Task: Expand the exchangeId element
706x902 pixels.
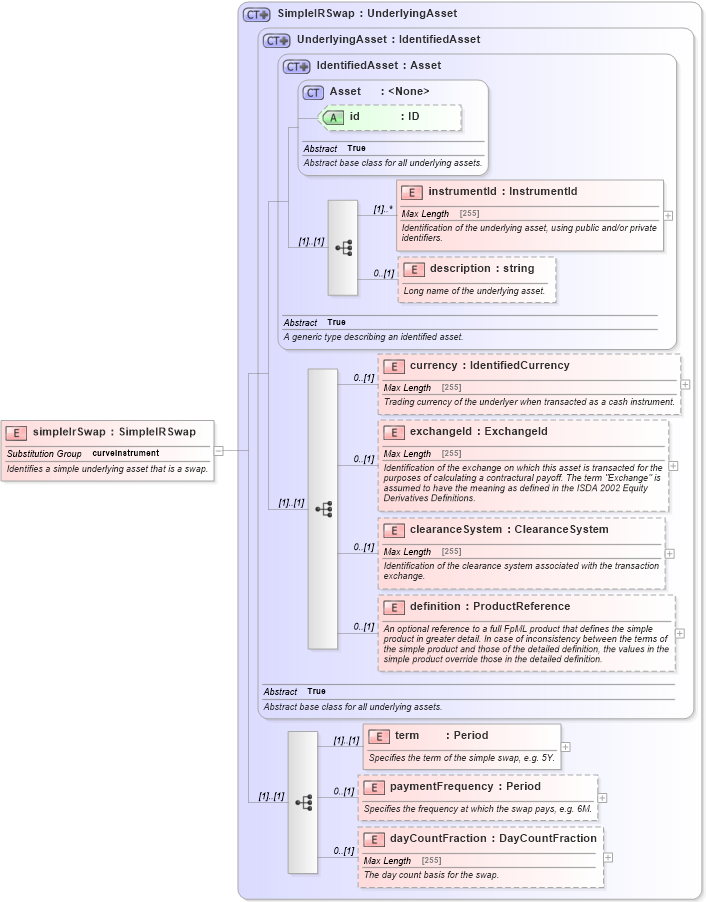Action: point(673,466)
